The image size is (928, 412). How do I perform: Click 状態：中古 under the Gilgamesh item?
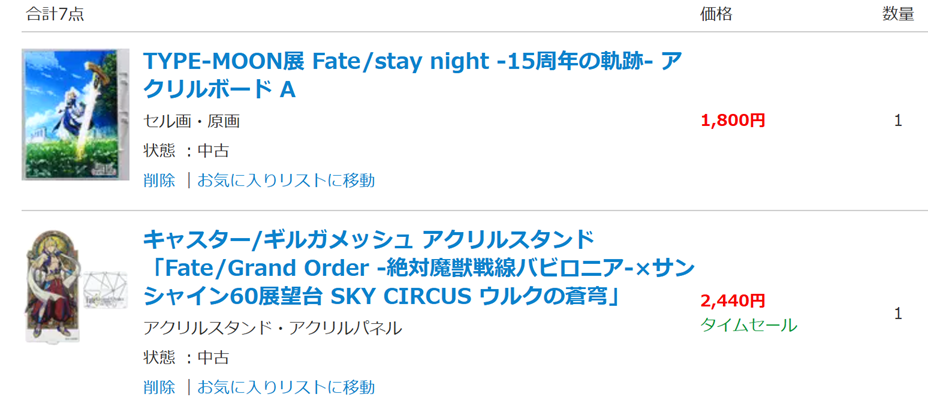tap(186, 358)
